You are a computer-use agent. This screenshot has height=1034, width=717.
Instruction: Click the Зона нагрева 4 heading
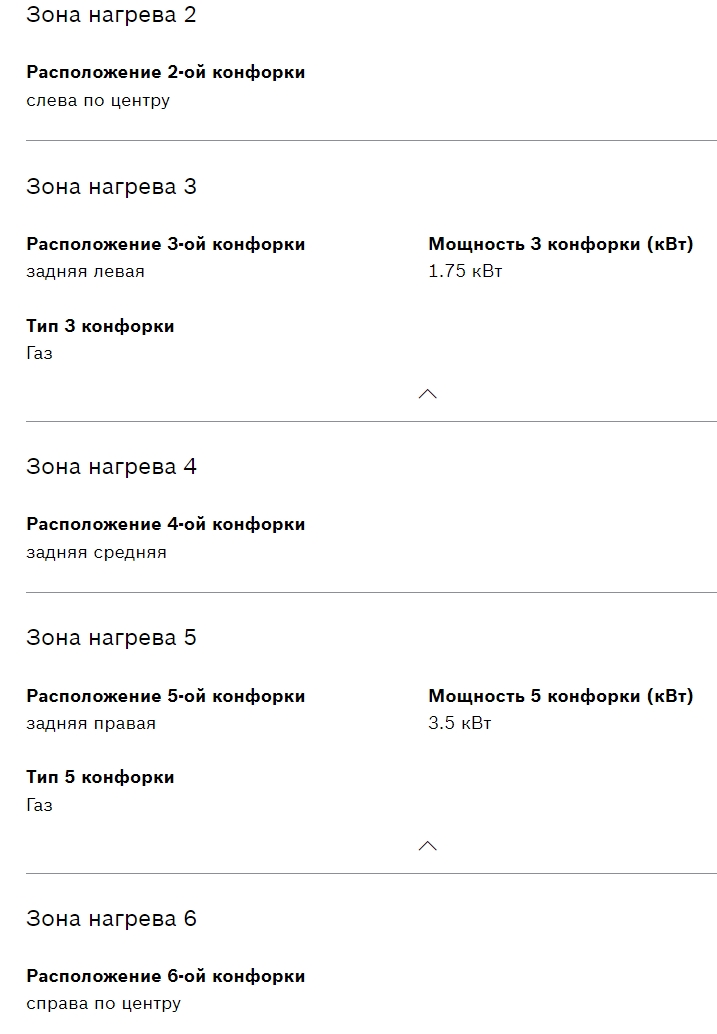pyautogui.click(x=111, y=467)
